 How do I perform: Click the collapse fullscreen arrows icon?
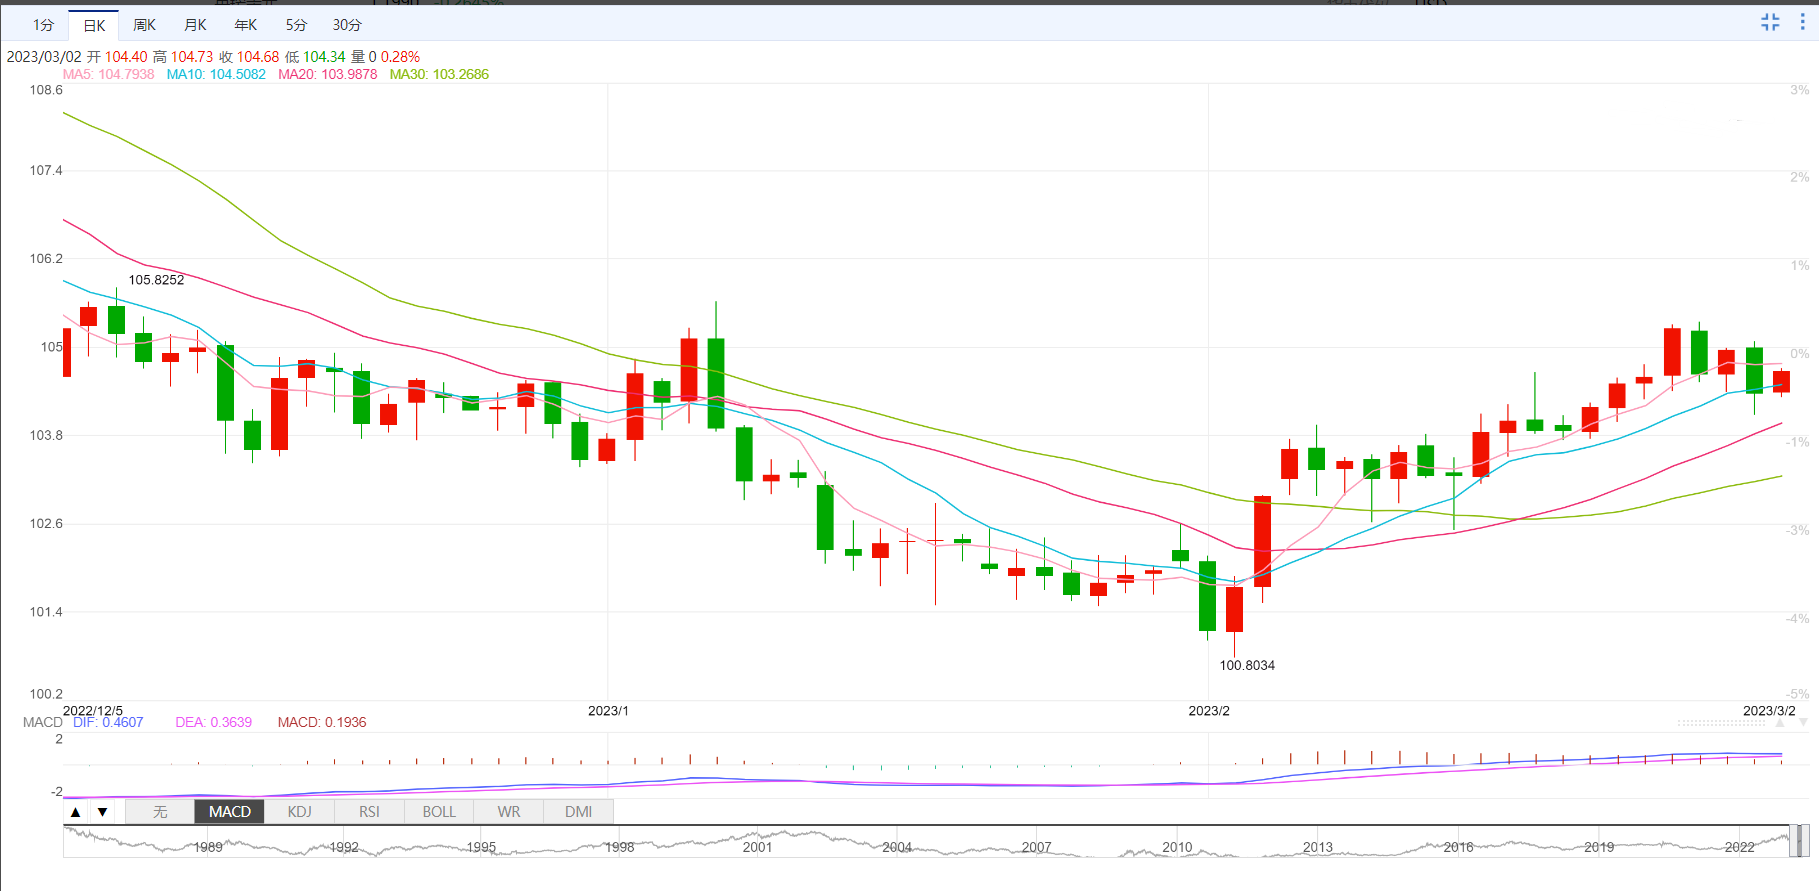click(x=1770, y=22)
